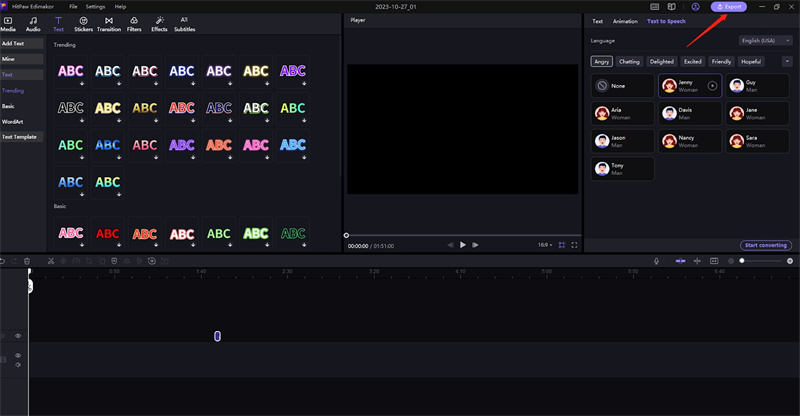Open the 16:9 aspect ratio dropdown
800x416 pixels.
click(547, 244)
